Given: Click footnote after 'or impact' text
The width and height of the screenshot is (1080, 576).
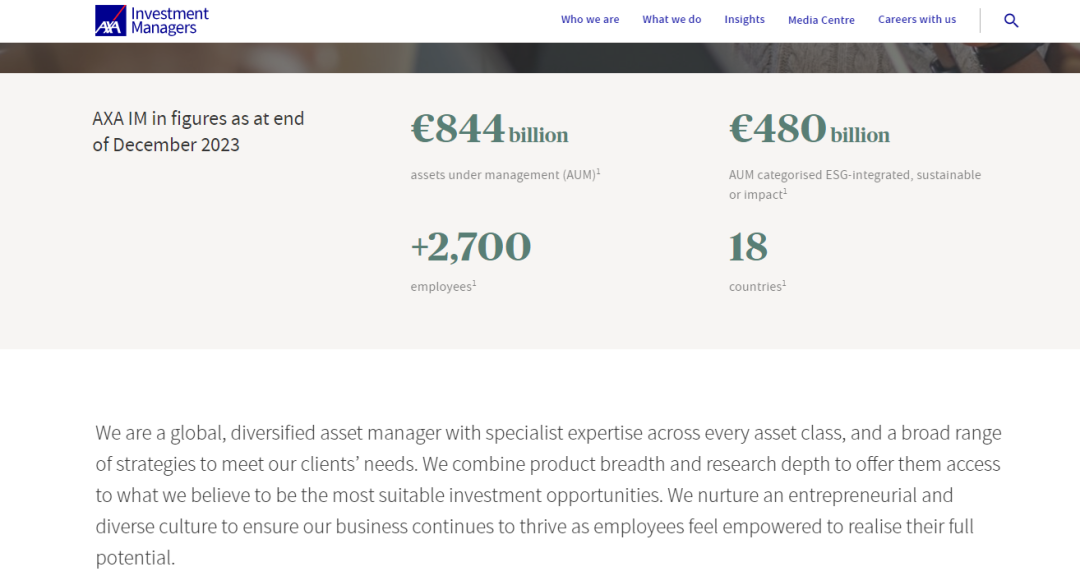Looking at the screenshot, I should [785, 191].
